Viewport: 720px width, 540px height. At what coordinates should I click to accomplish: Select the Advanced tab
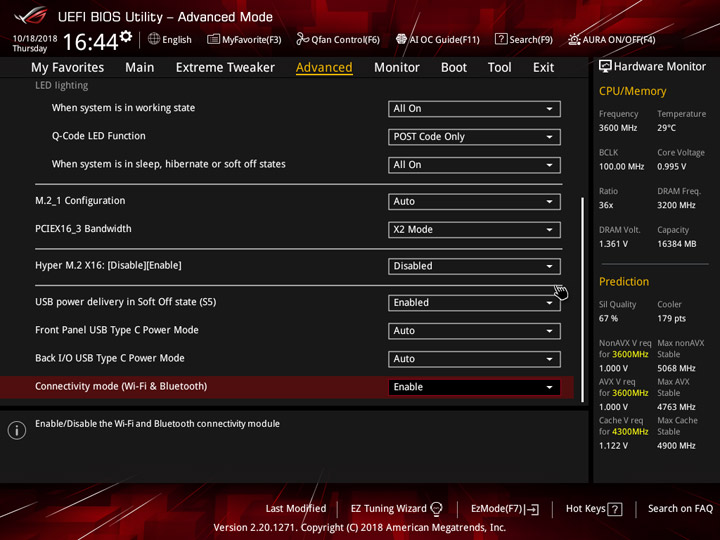point(324,68)
